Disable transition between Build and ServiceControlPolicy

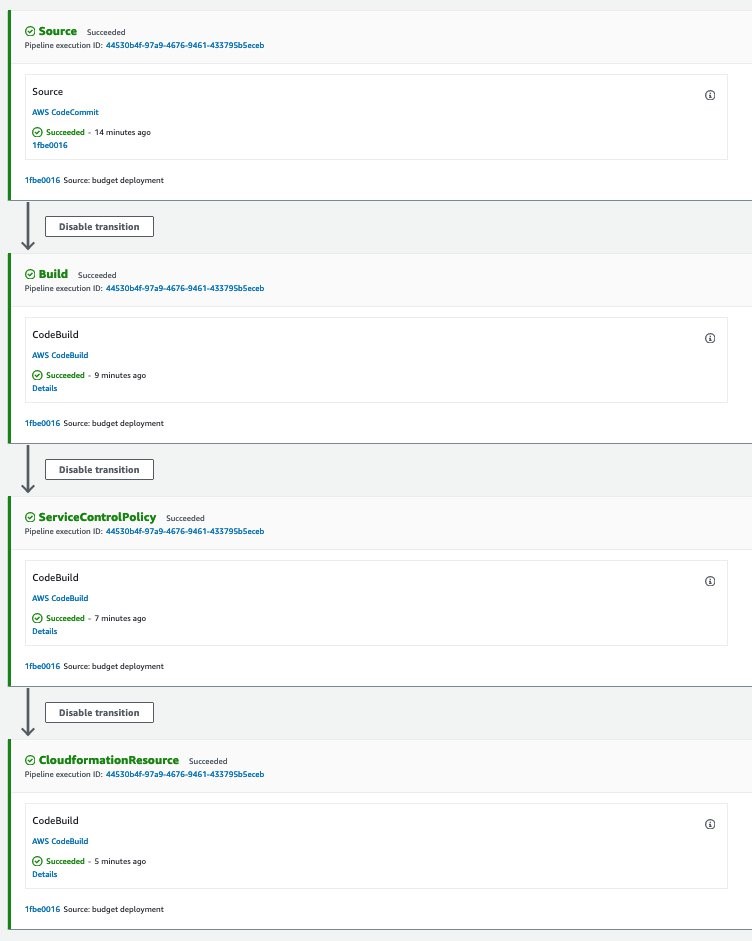coord(99,469)
